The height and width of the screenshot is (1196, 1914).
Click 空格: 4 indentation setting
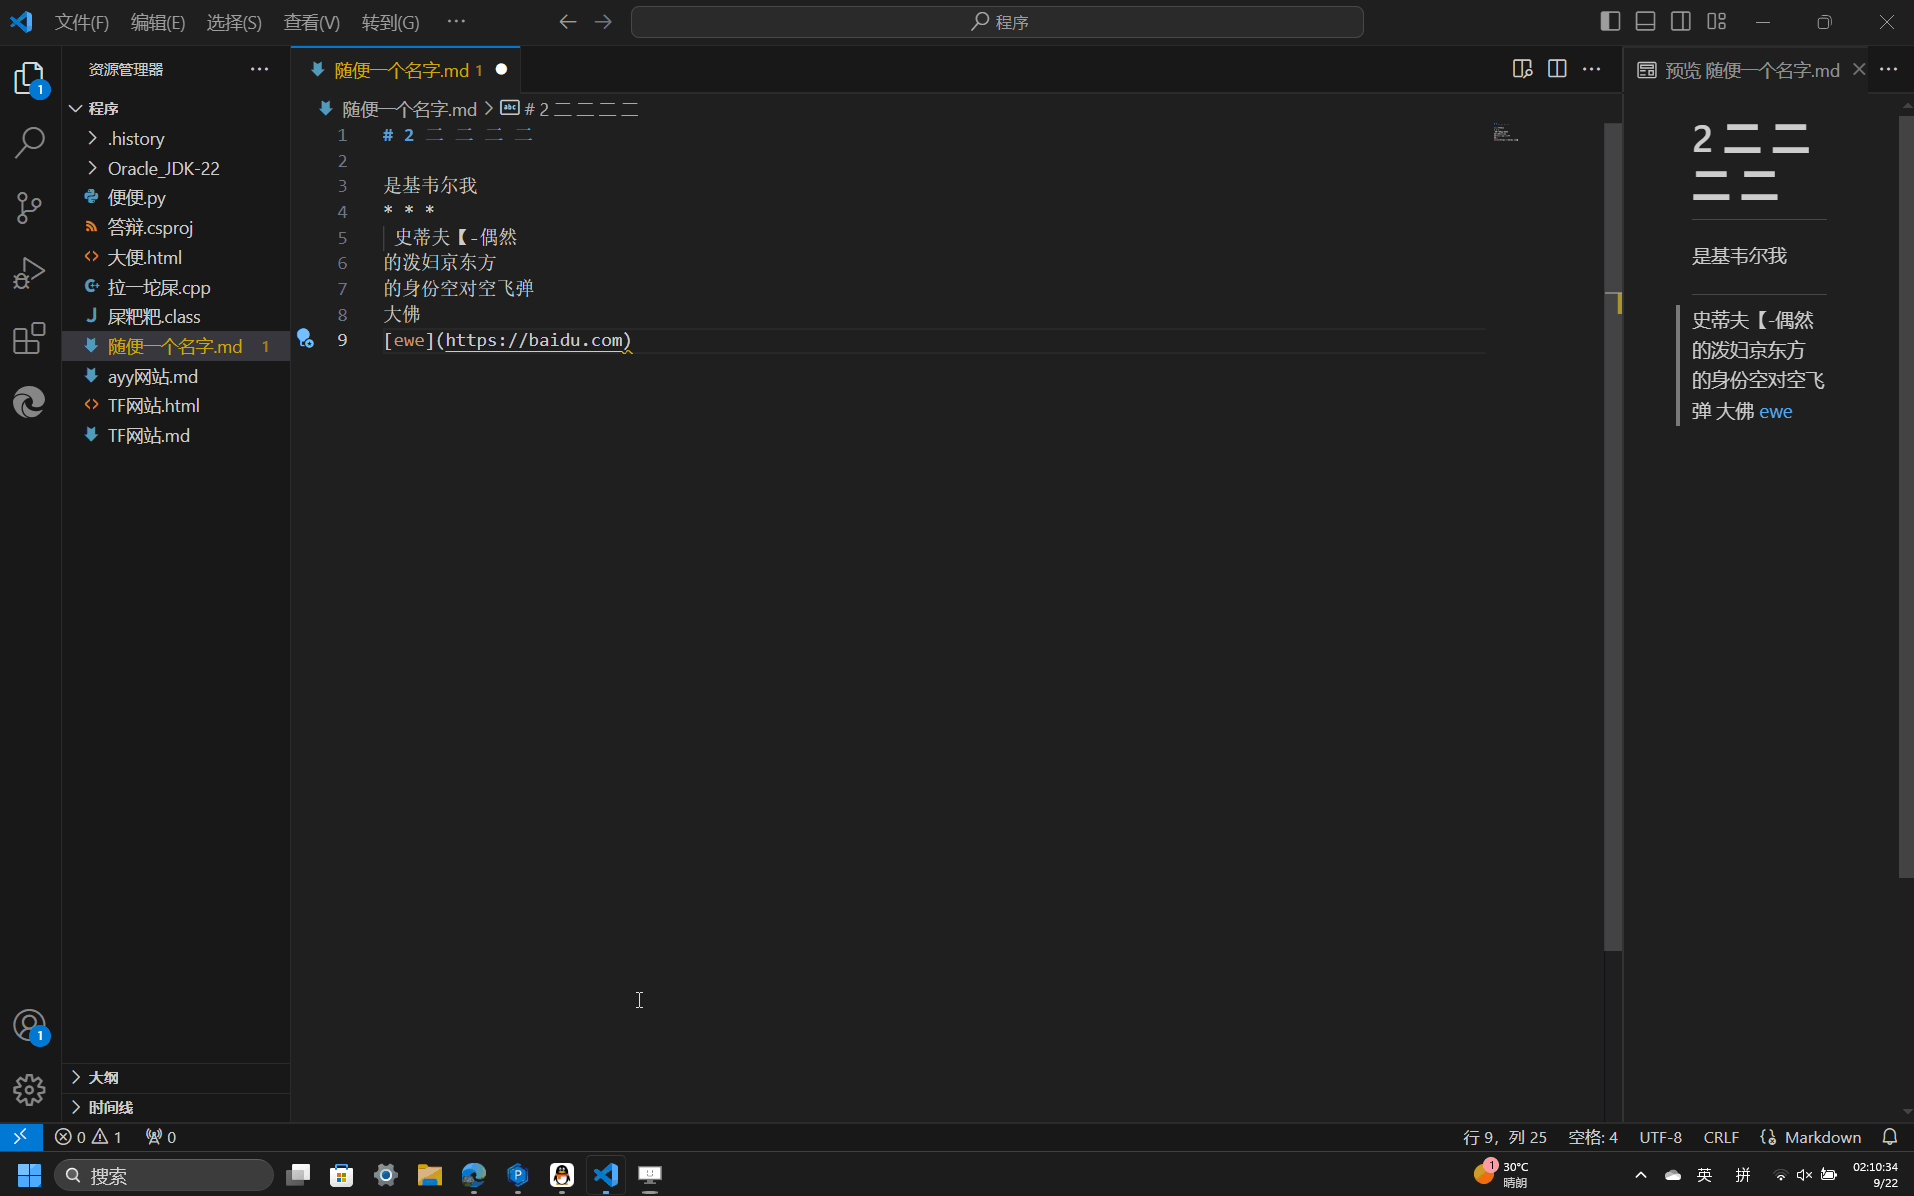point(1592,1137)
